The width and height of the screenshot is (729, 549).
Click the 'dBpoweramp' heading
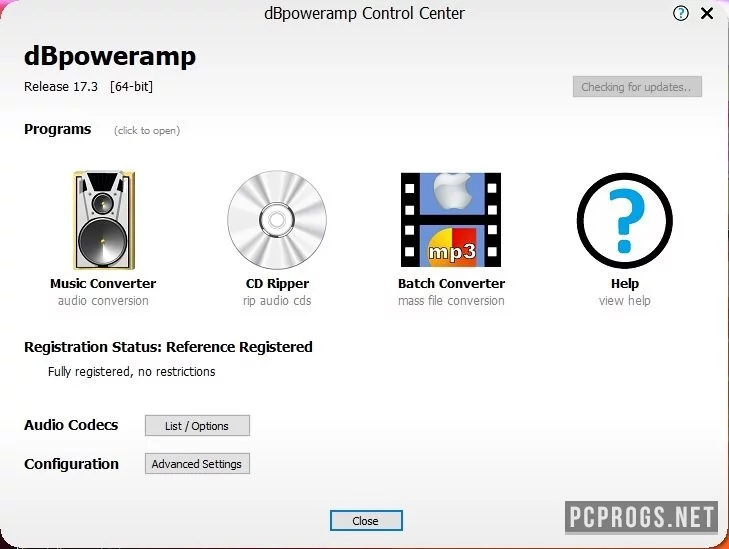point(110,57)
